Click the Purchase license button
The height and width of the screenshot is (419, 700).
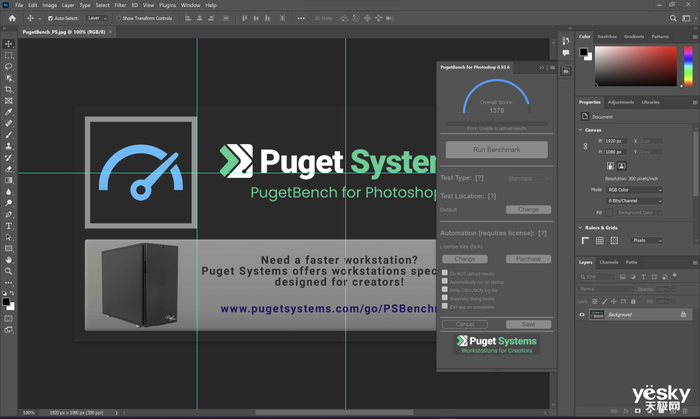528,259
